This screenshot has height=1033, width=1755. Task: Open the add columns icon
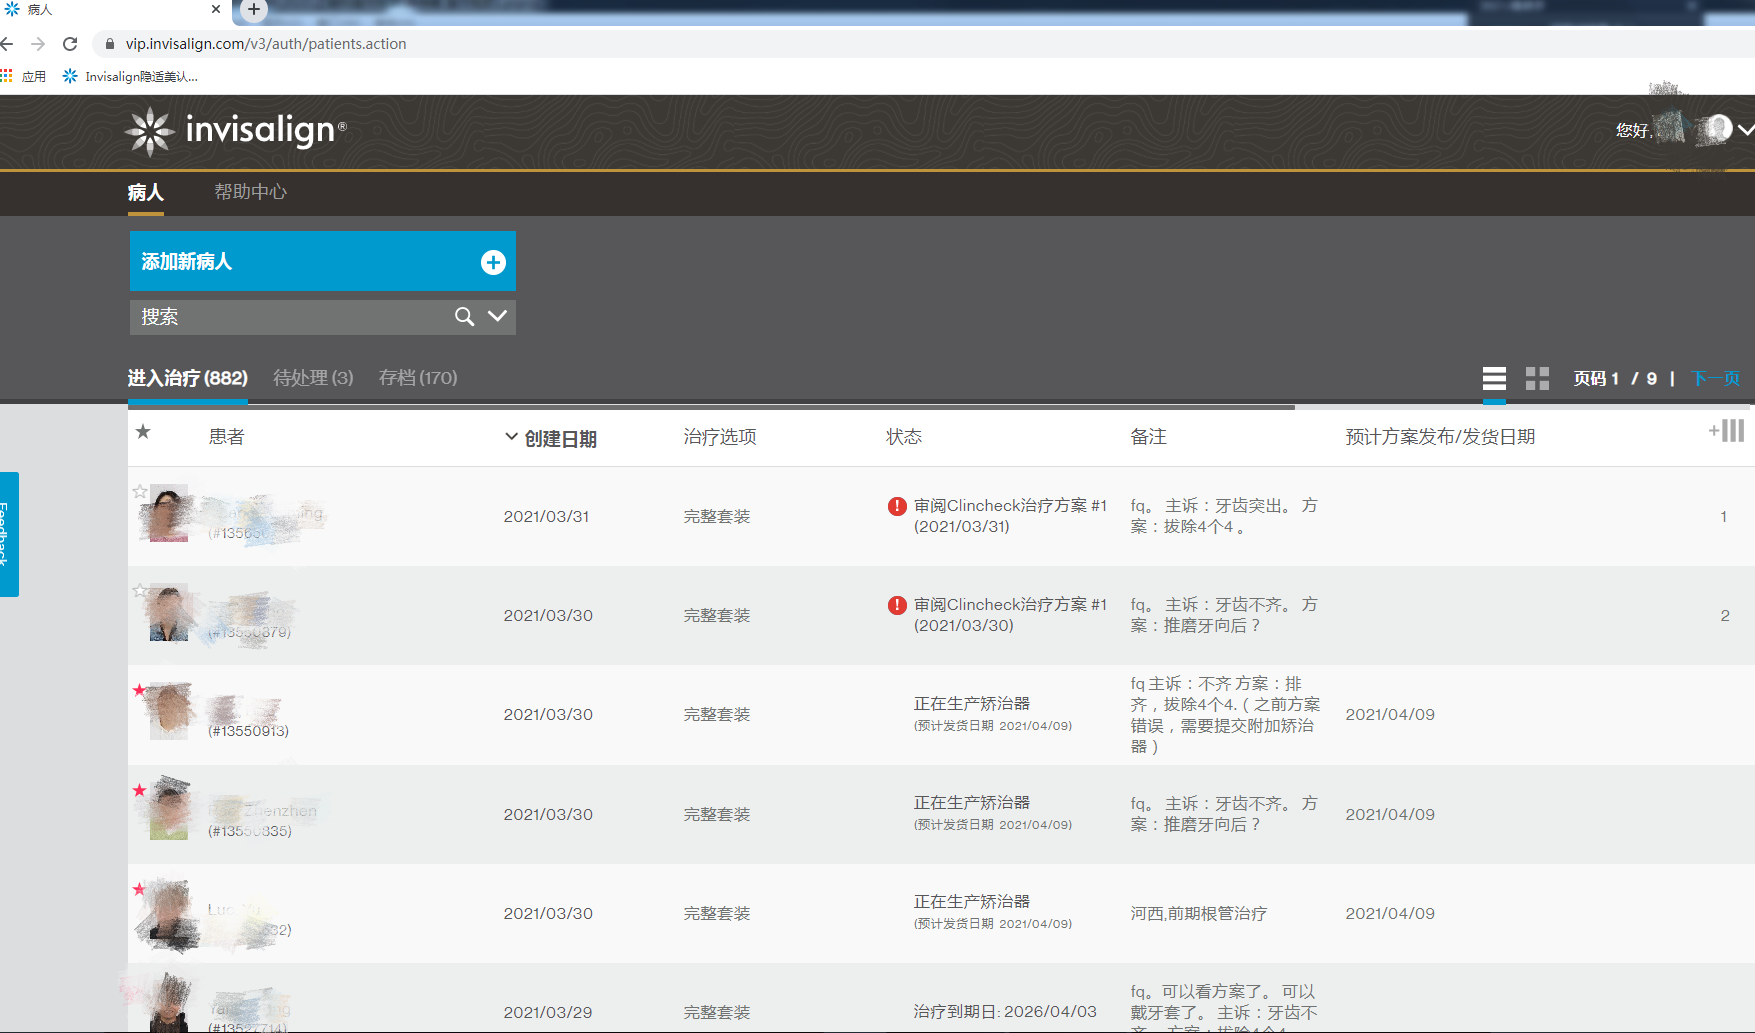(1727, 431)
